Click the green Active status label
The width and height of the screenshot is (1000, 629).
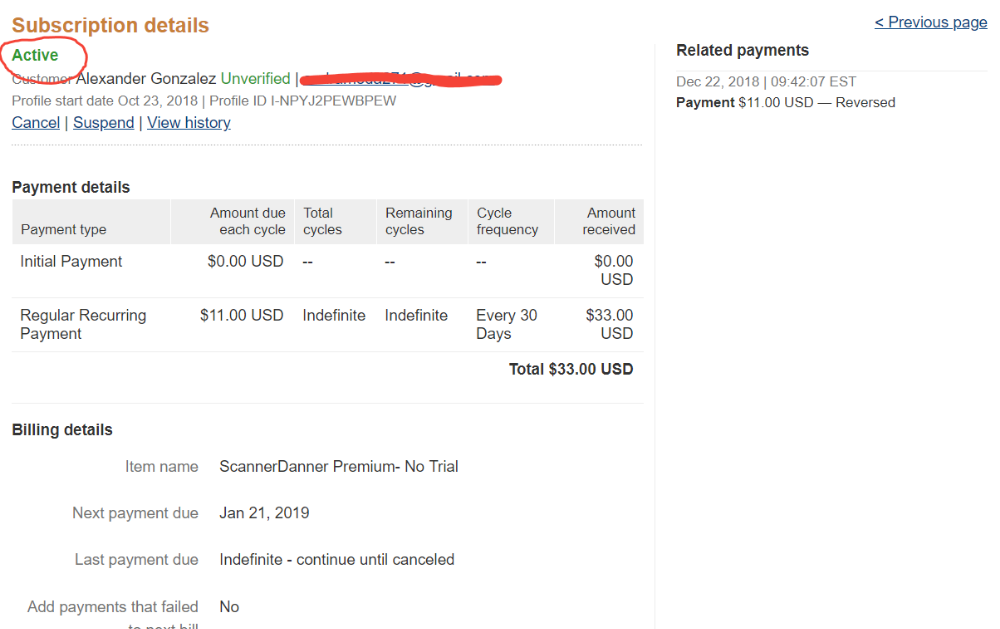pyautogui.click(x=35, y=56)
